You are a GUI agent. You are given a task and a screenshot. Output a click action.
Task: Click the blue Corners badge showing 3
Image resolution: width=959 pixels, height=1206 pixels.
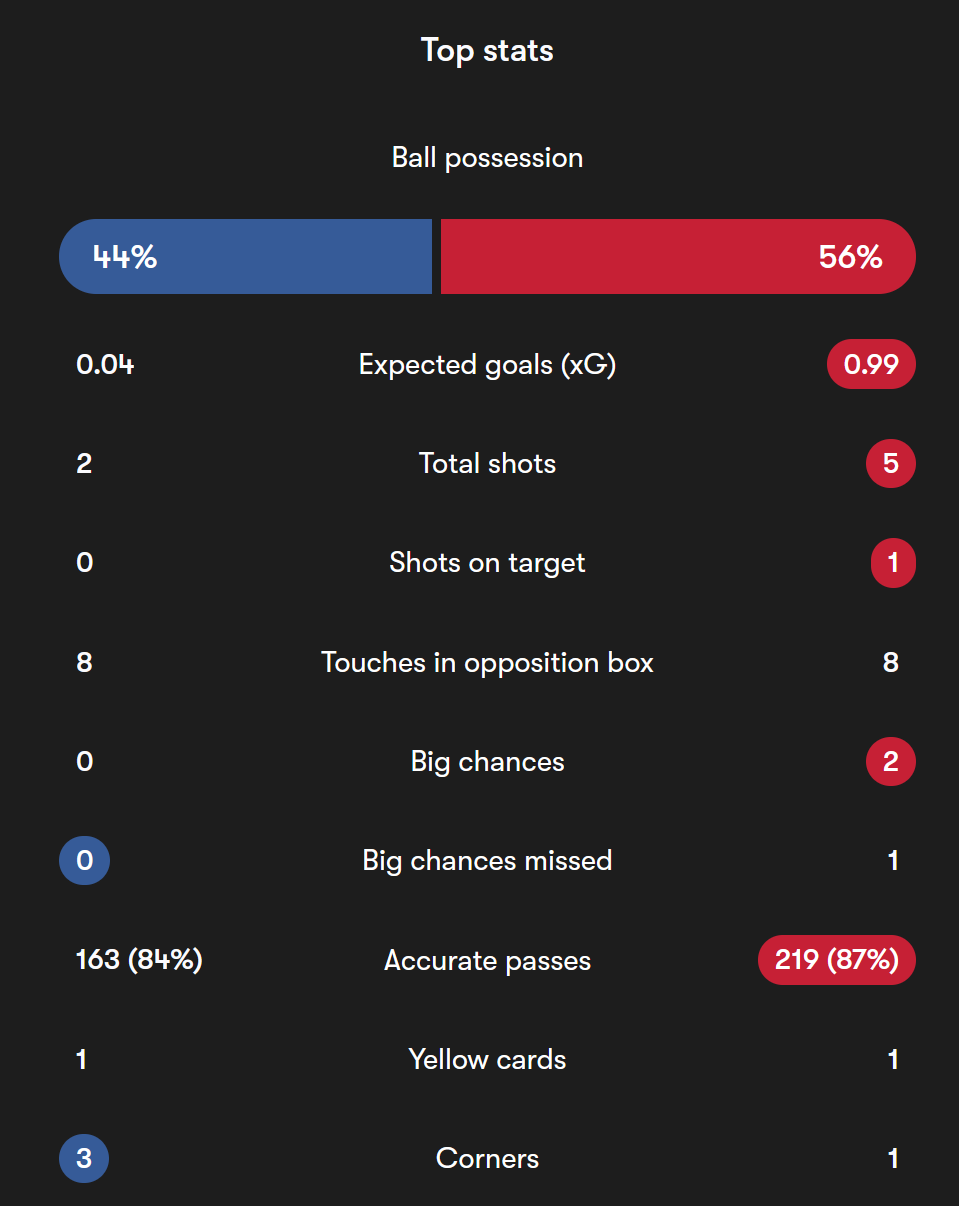tap(84, 1159)
